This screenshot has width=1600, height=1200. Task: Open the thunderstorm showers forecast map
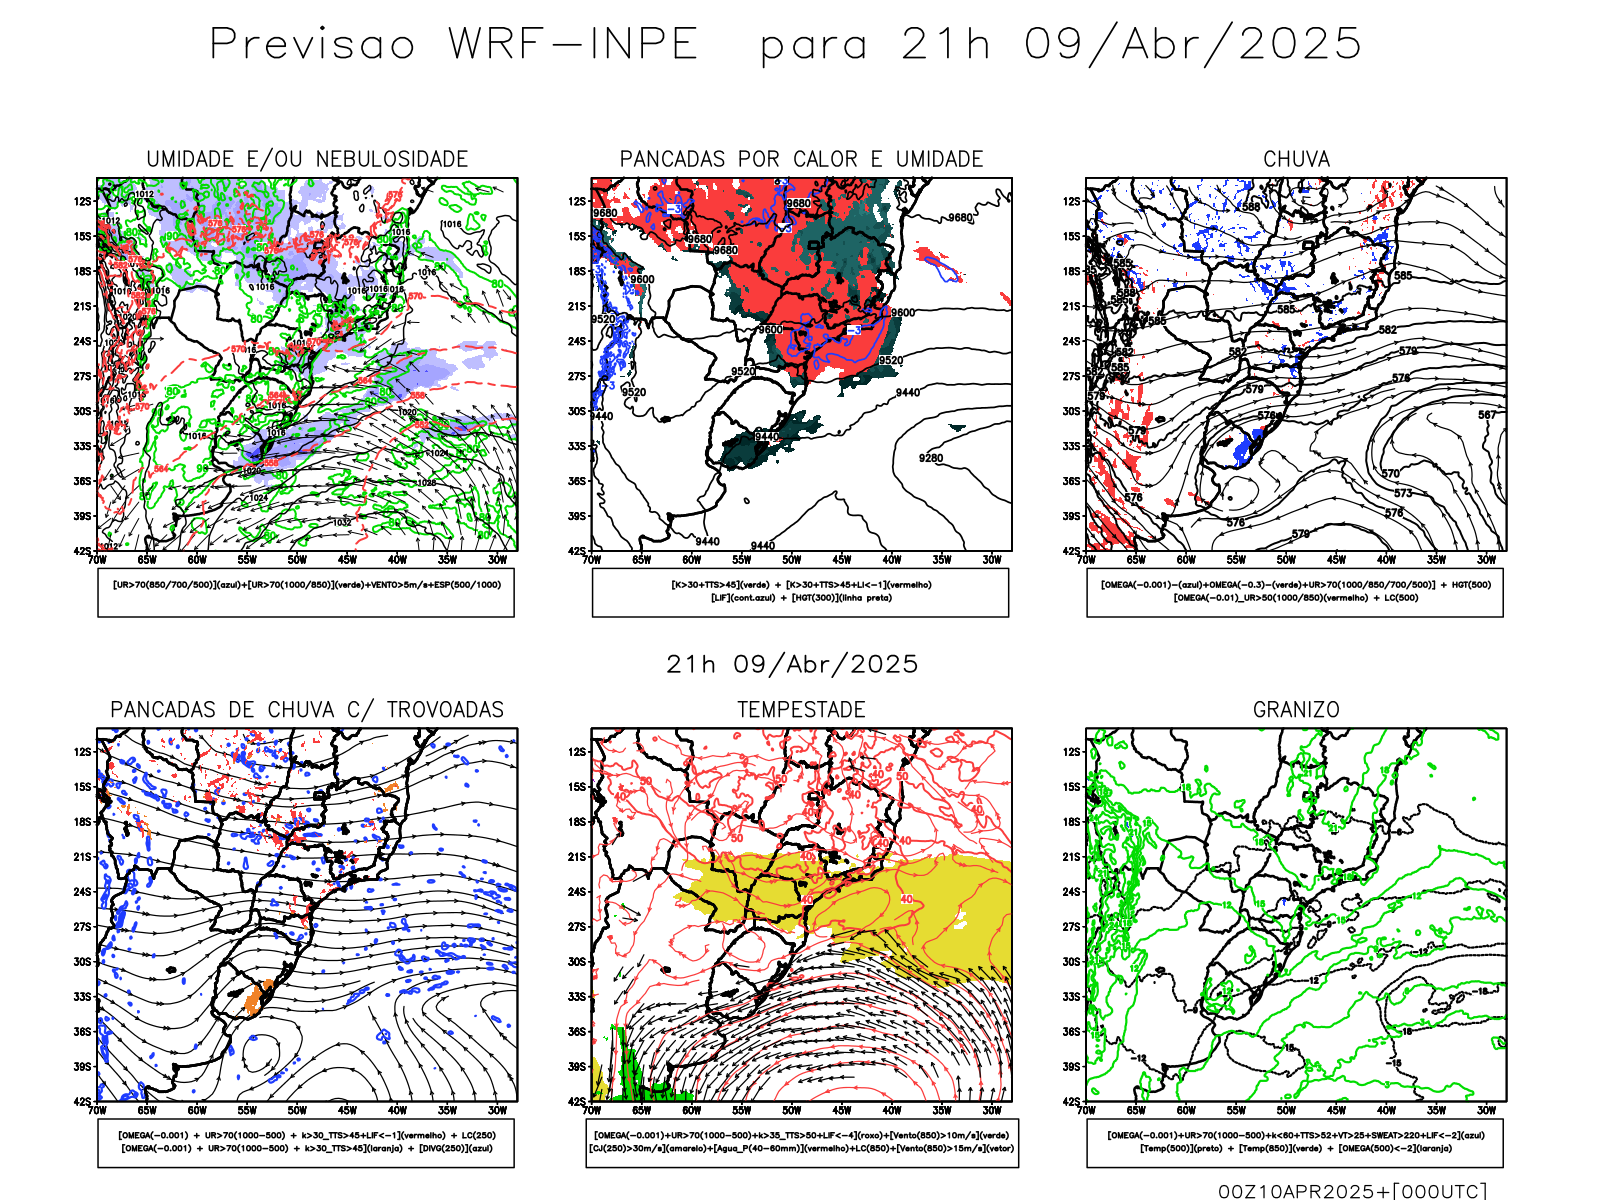coord(307,915)
